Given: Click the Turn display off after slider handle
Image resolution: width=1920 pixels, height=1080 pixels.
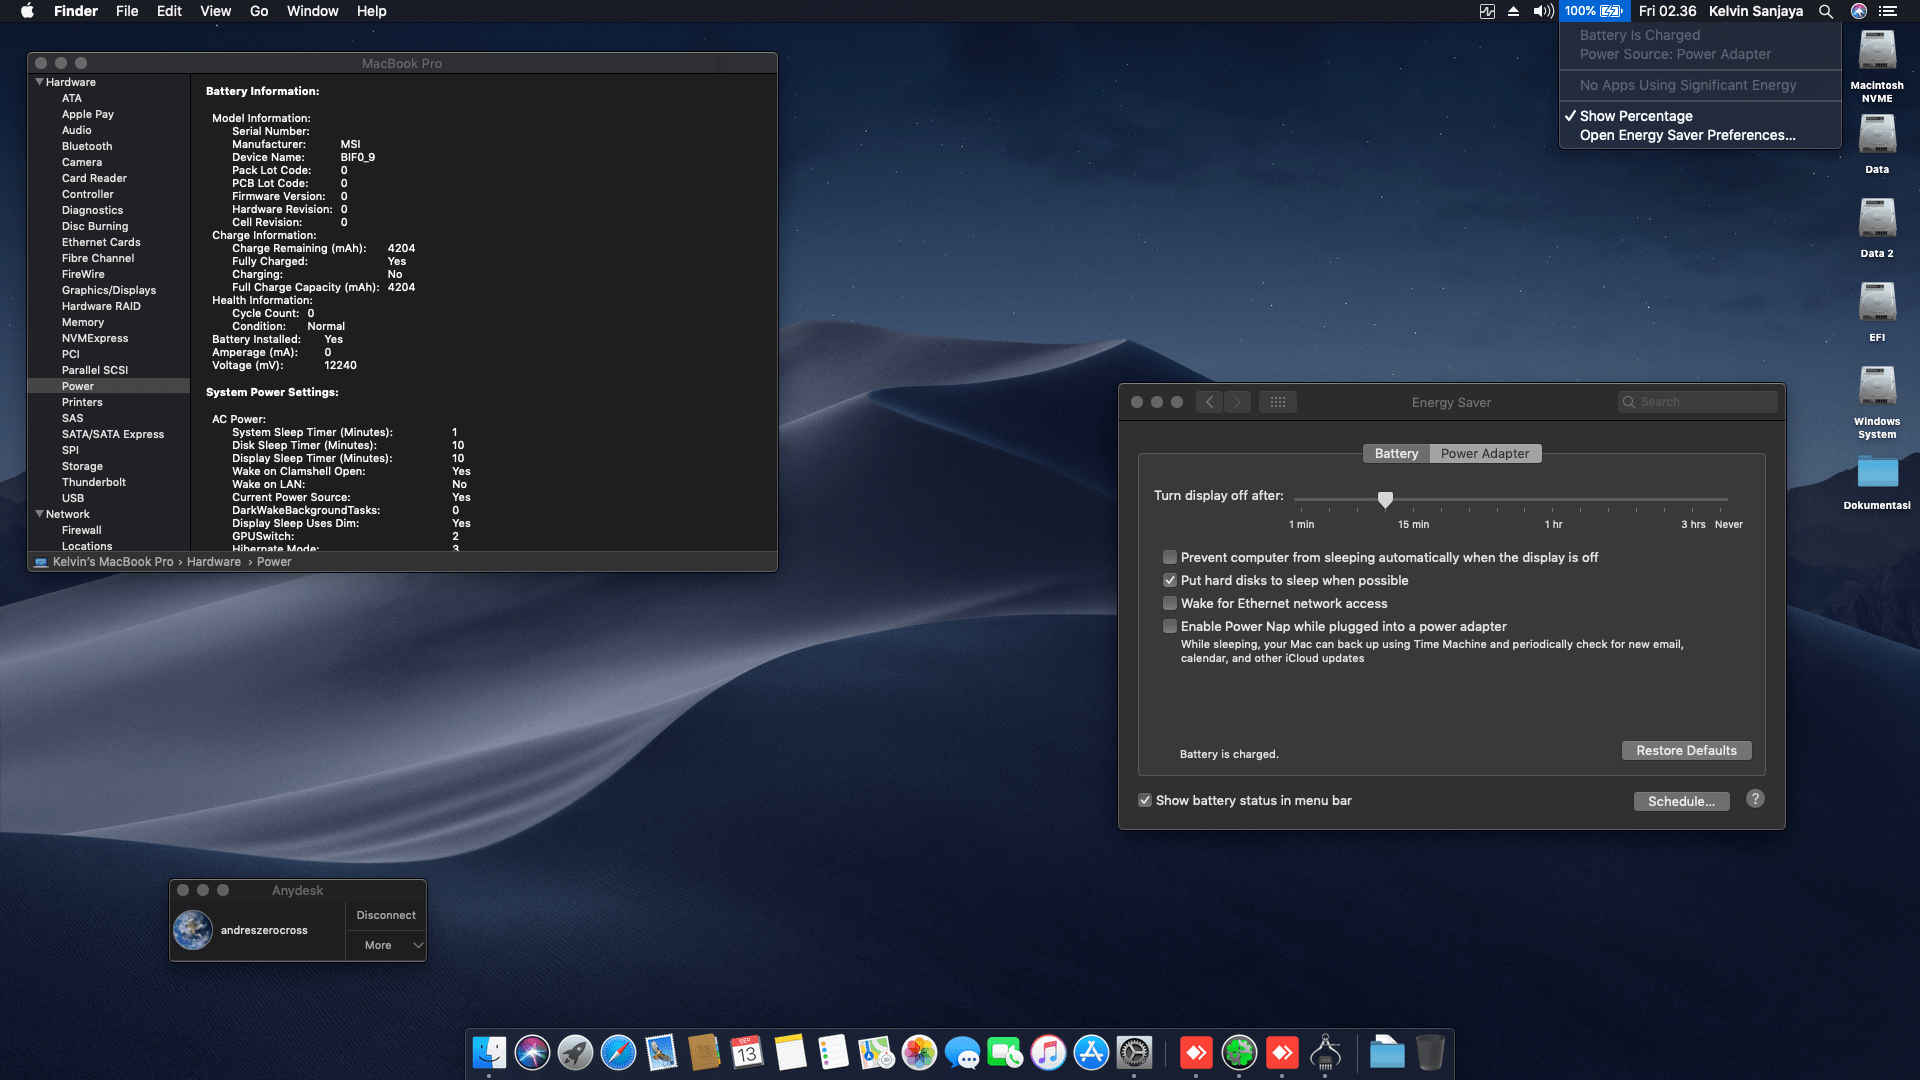Looking at the screenshot, I should tap(1385, 499).
